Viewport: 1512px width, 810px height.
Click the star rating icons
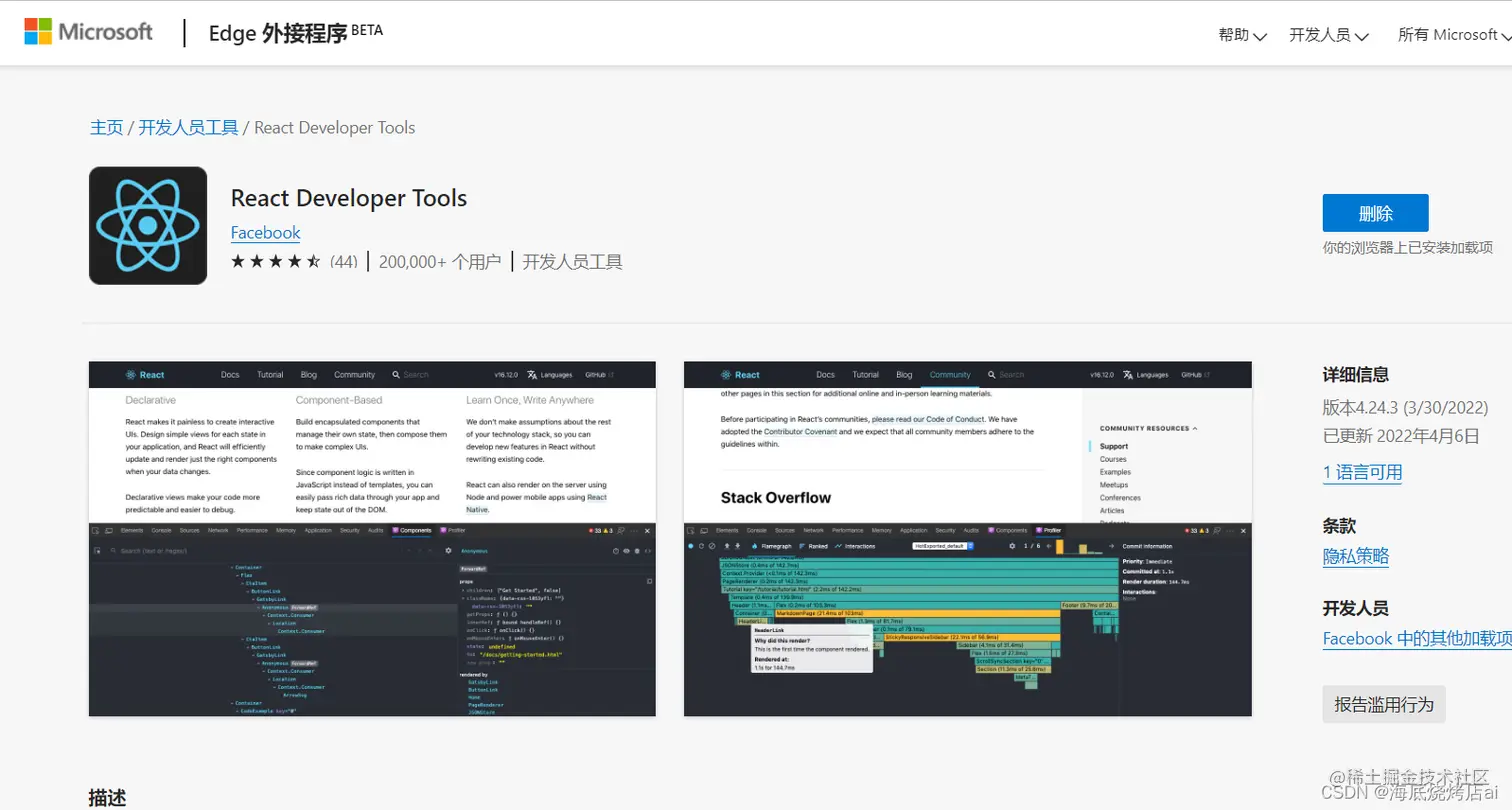[x=276, y=262]
